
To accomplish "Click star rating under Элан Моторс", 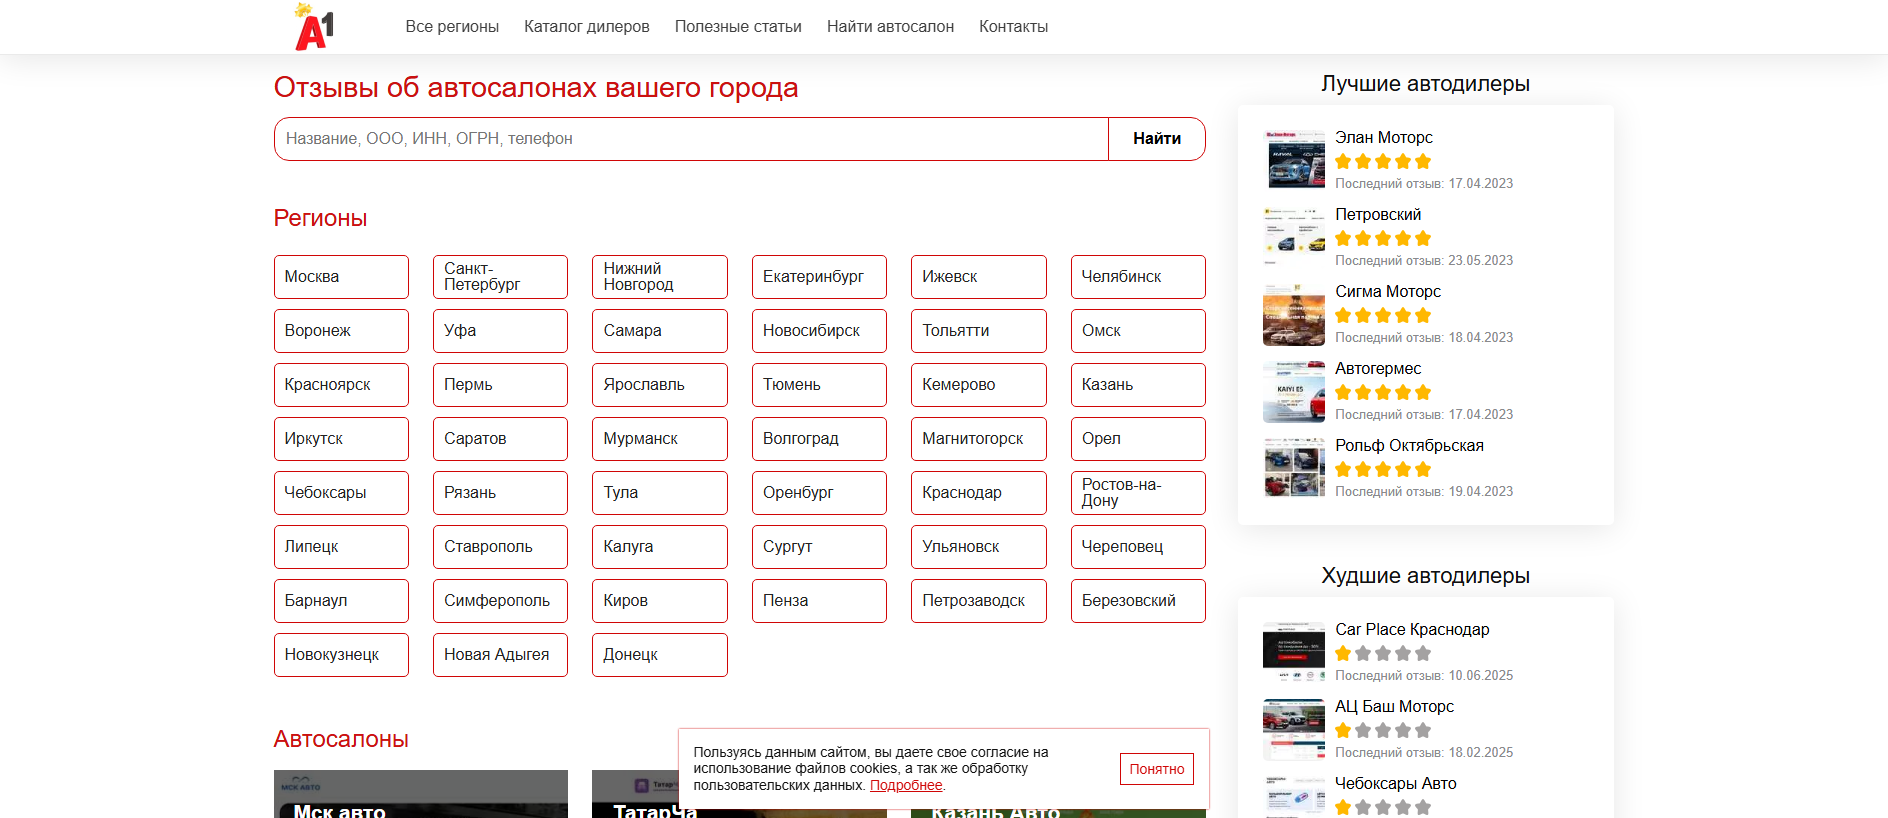I will 1383,162.
